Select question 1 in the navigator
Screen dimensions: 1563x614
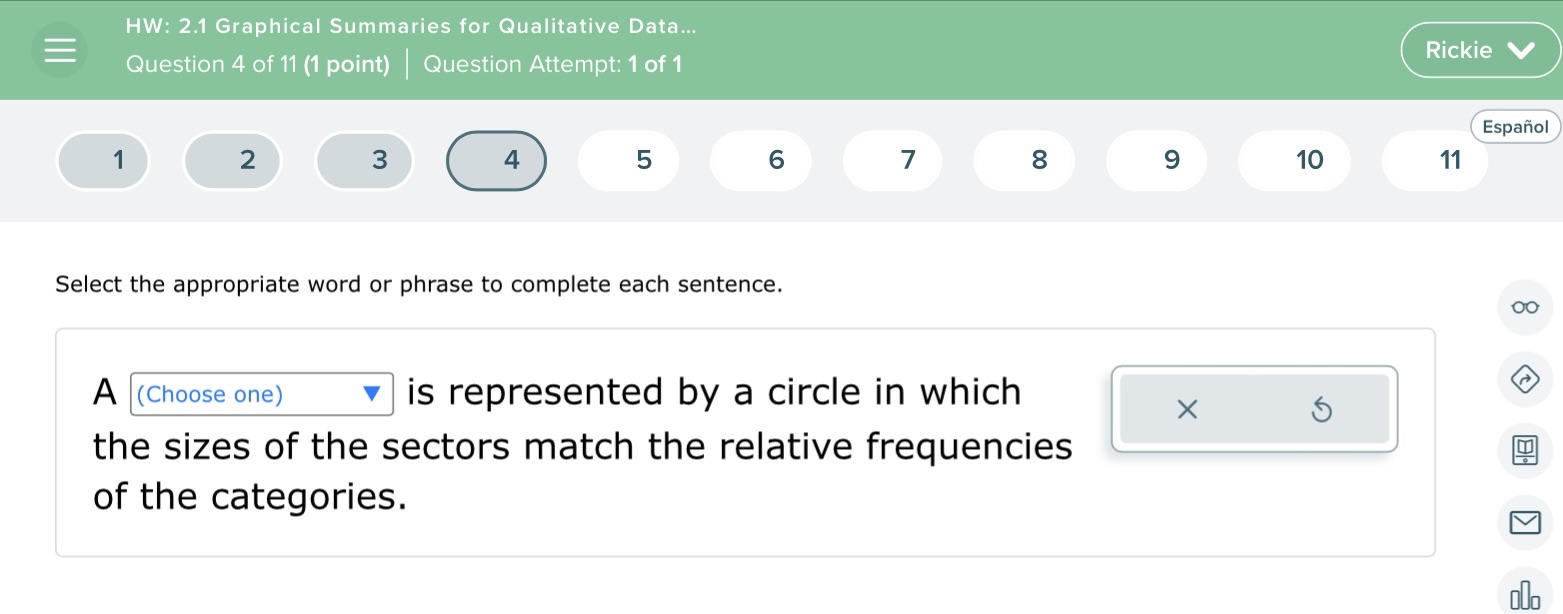(103, 160)
